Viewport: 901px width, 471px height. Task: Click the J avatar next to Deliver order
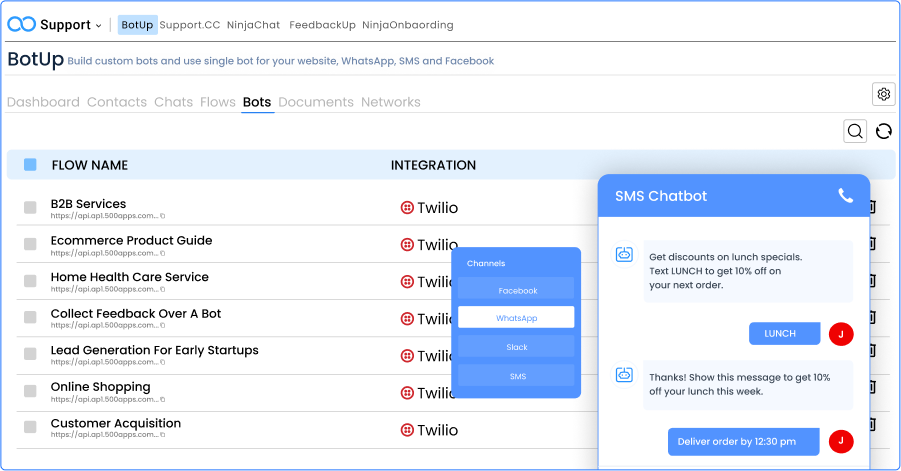(841, 441)
